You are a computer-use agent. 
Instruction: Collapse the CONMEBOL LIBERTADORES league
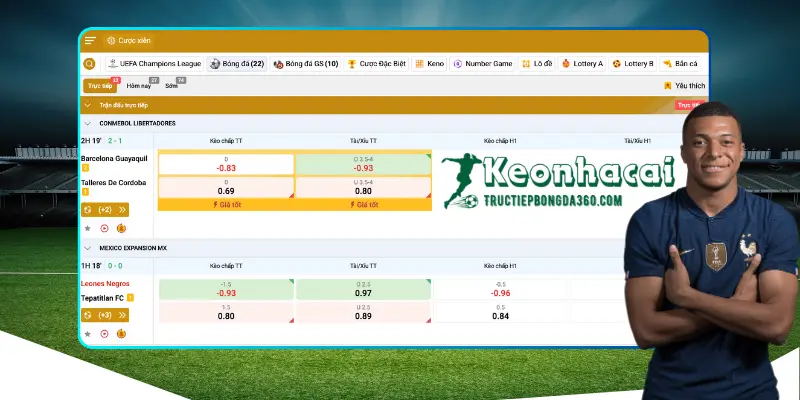coord(88,123)
